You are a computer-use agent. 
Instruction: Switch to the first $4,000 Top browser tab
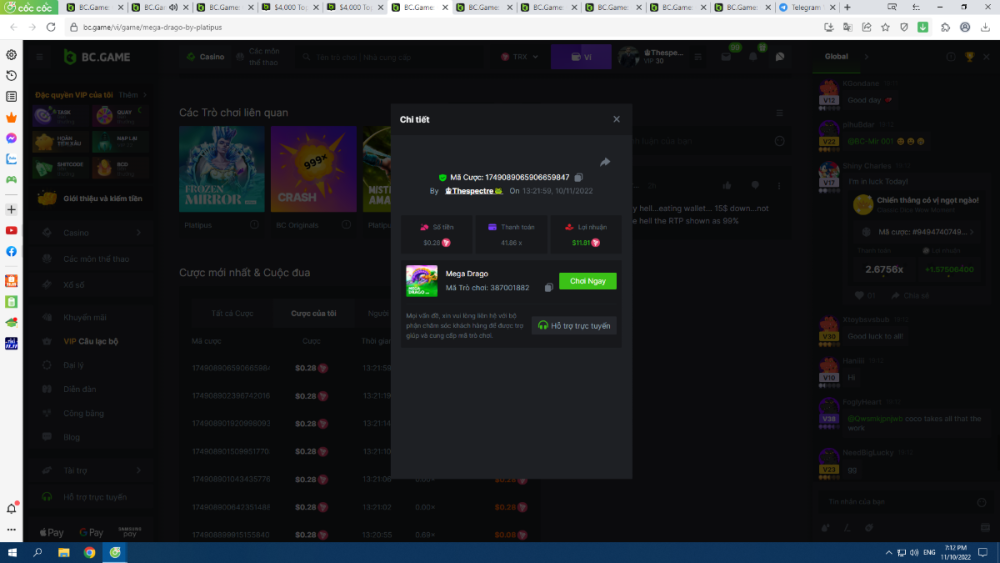(x=290, y=7)
